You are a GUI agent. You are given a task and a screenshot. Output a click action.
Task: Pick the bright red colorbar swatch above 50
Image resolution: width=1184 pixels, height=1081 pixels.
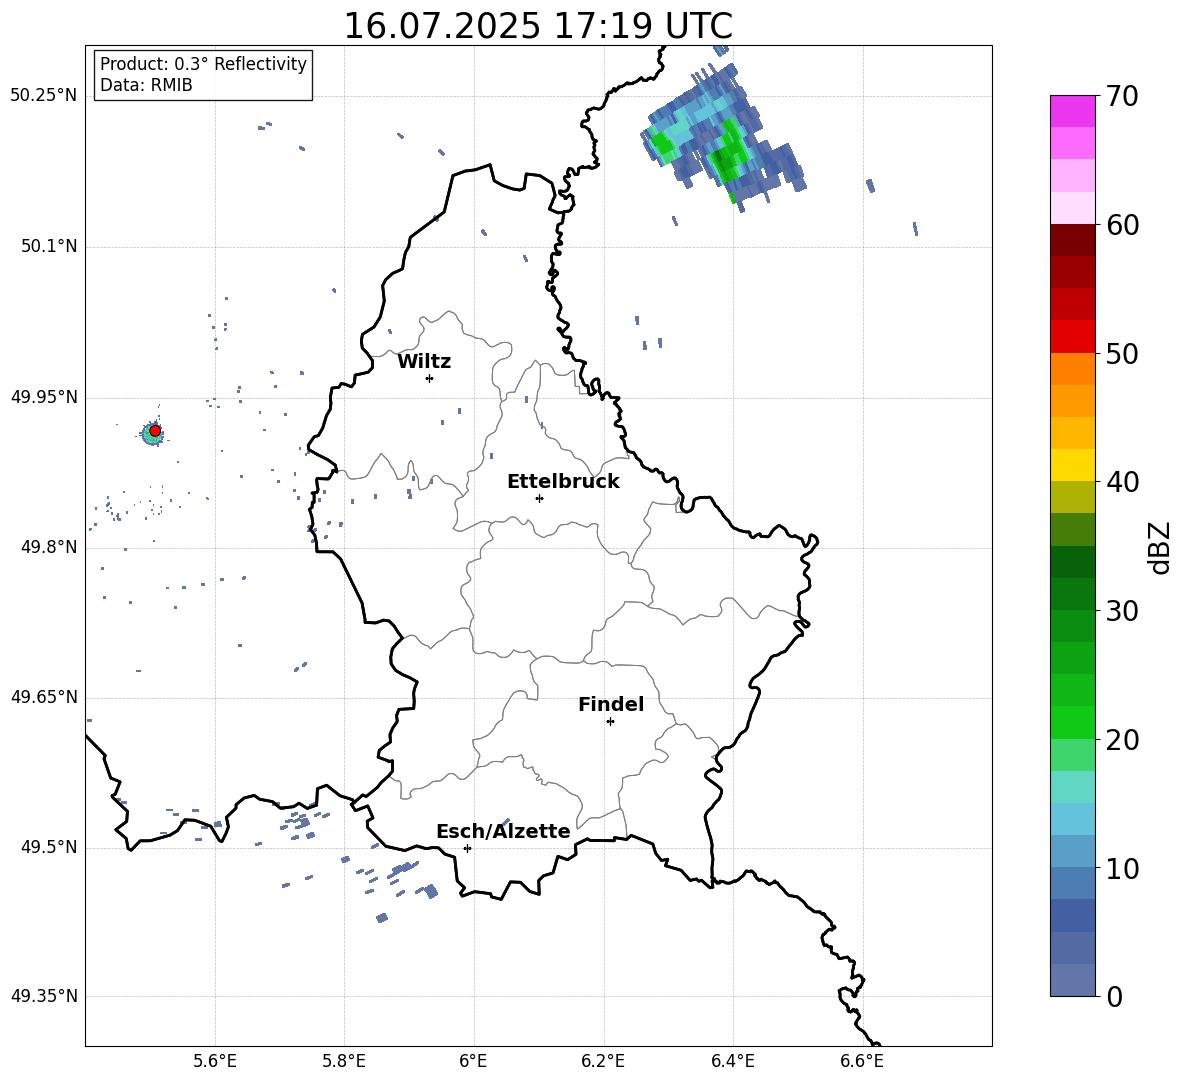pyautogui.click(x=1073, y=337)
